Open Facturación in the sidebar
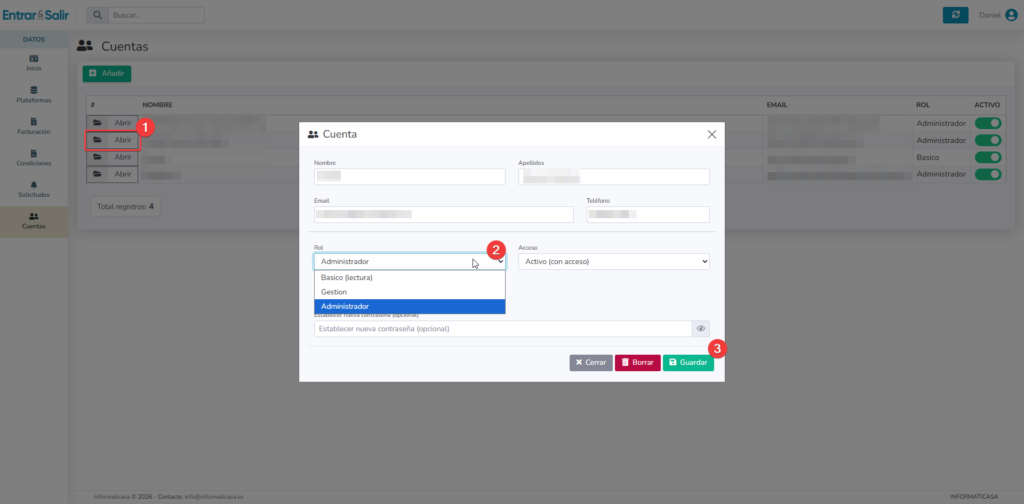 34,126
